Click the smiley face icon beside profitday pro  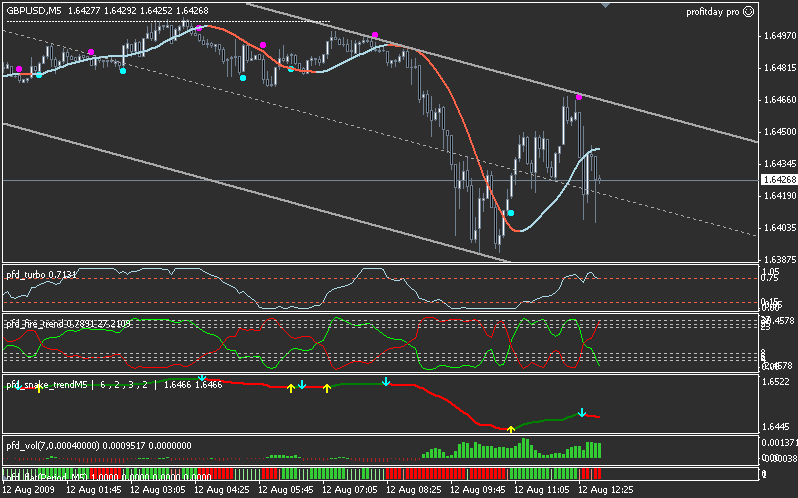coord(748,11)
